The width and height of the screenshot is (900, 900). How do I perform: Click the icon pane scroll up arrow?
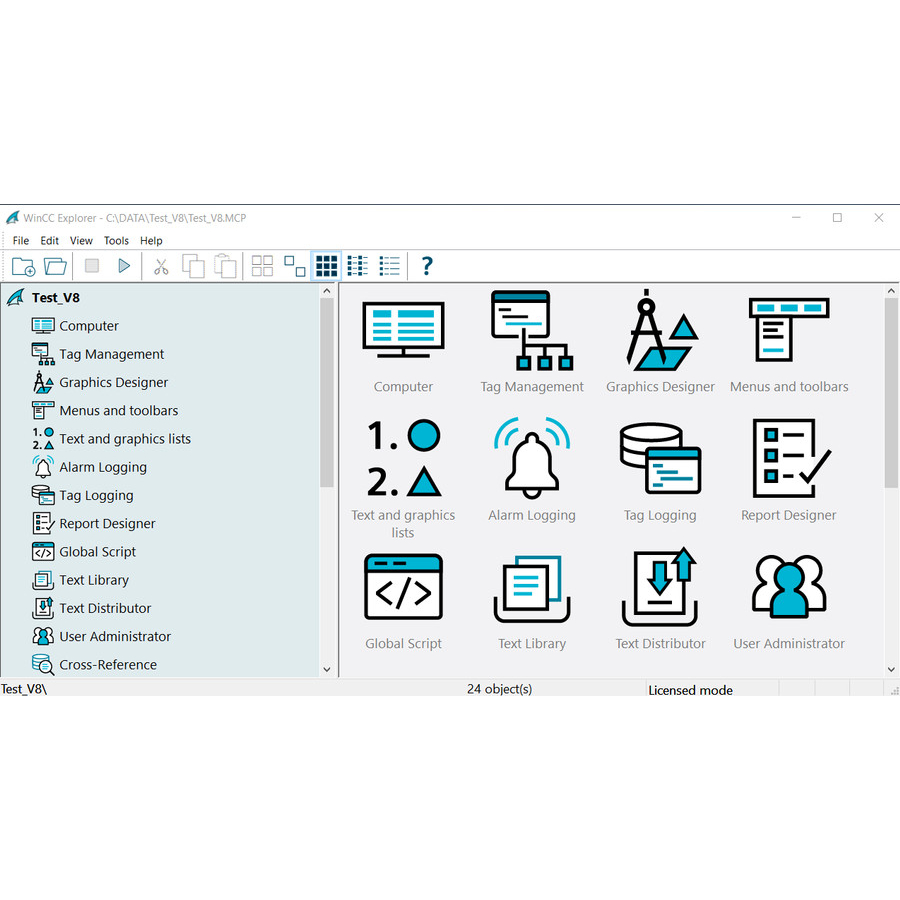(891, 291)
